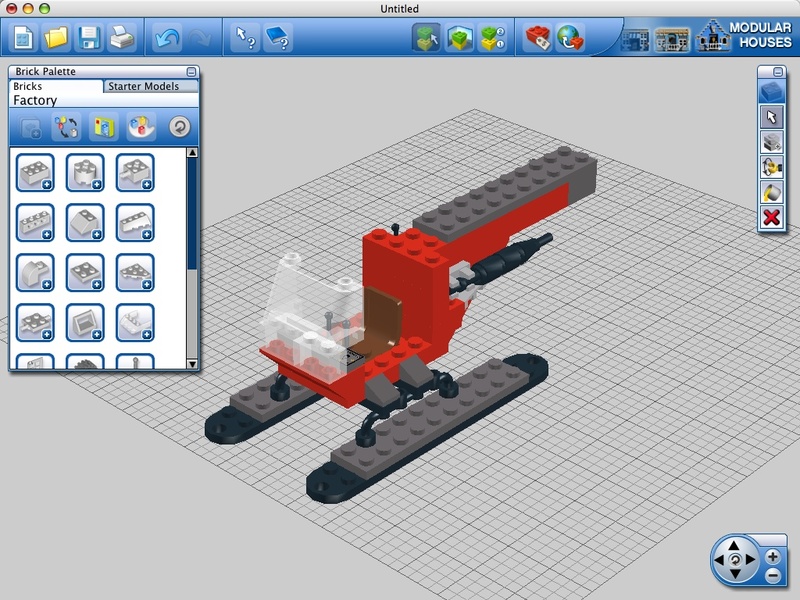This screenshot has width=800, height=600.
Task: Click the Save file icon
Action: click(x=89, y=38)
